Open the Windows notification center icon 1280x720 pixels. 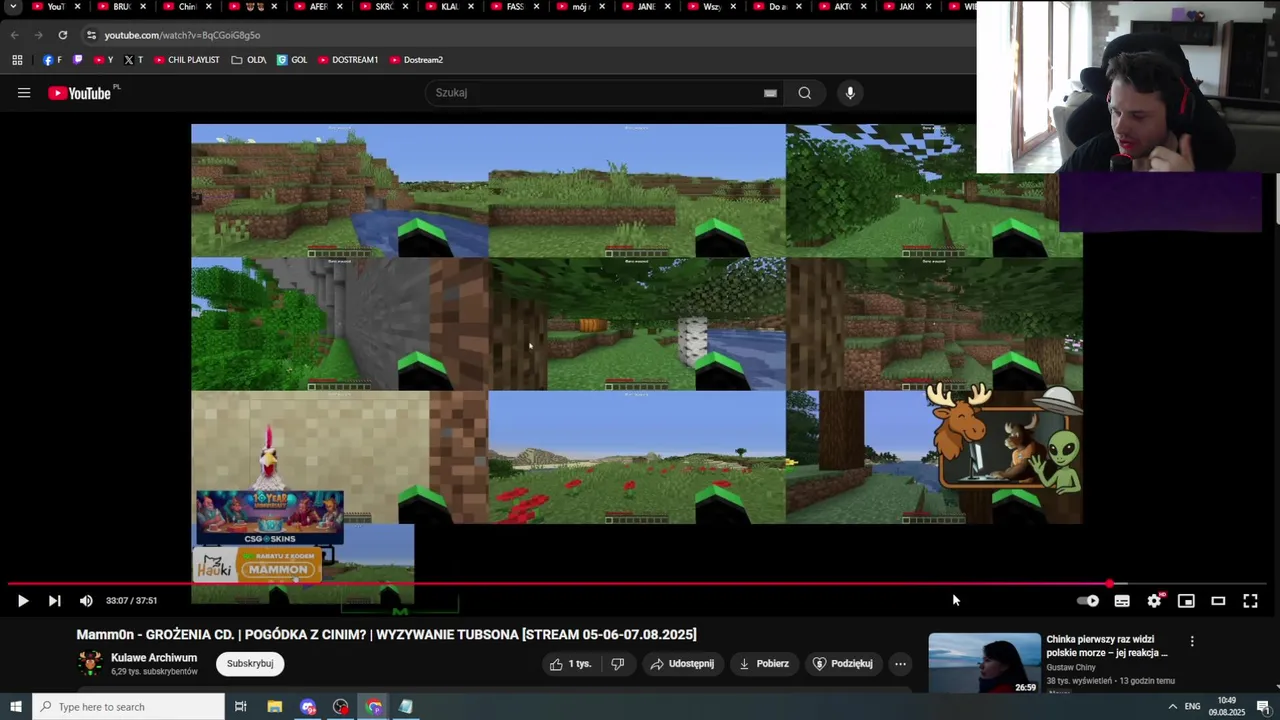[x=1262, y=707]
